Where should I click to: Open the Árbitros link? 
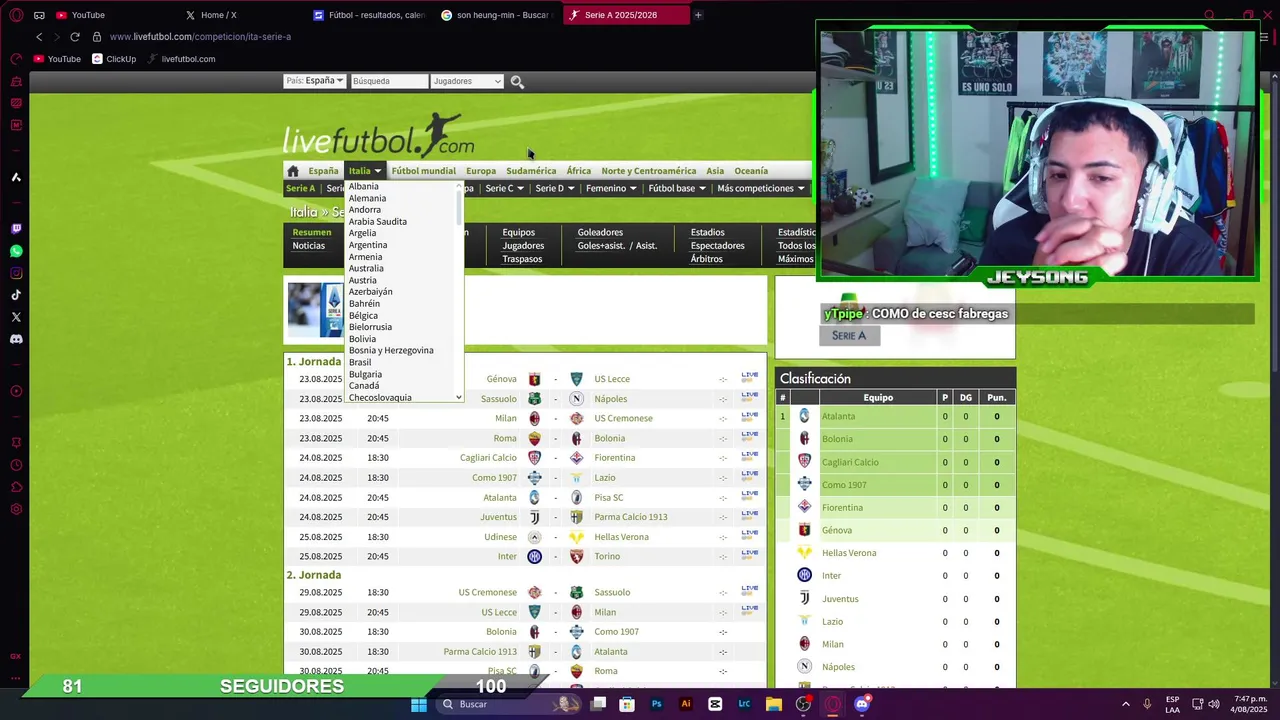tap(706, 259)
